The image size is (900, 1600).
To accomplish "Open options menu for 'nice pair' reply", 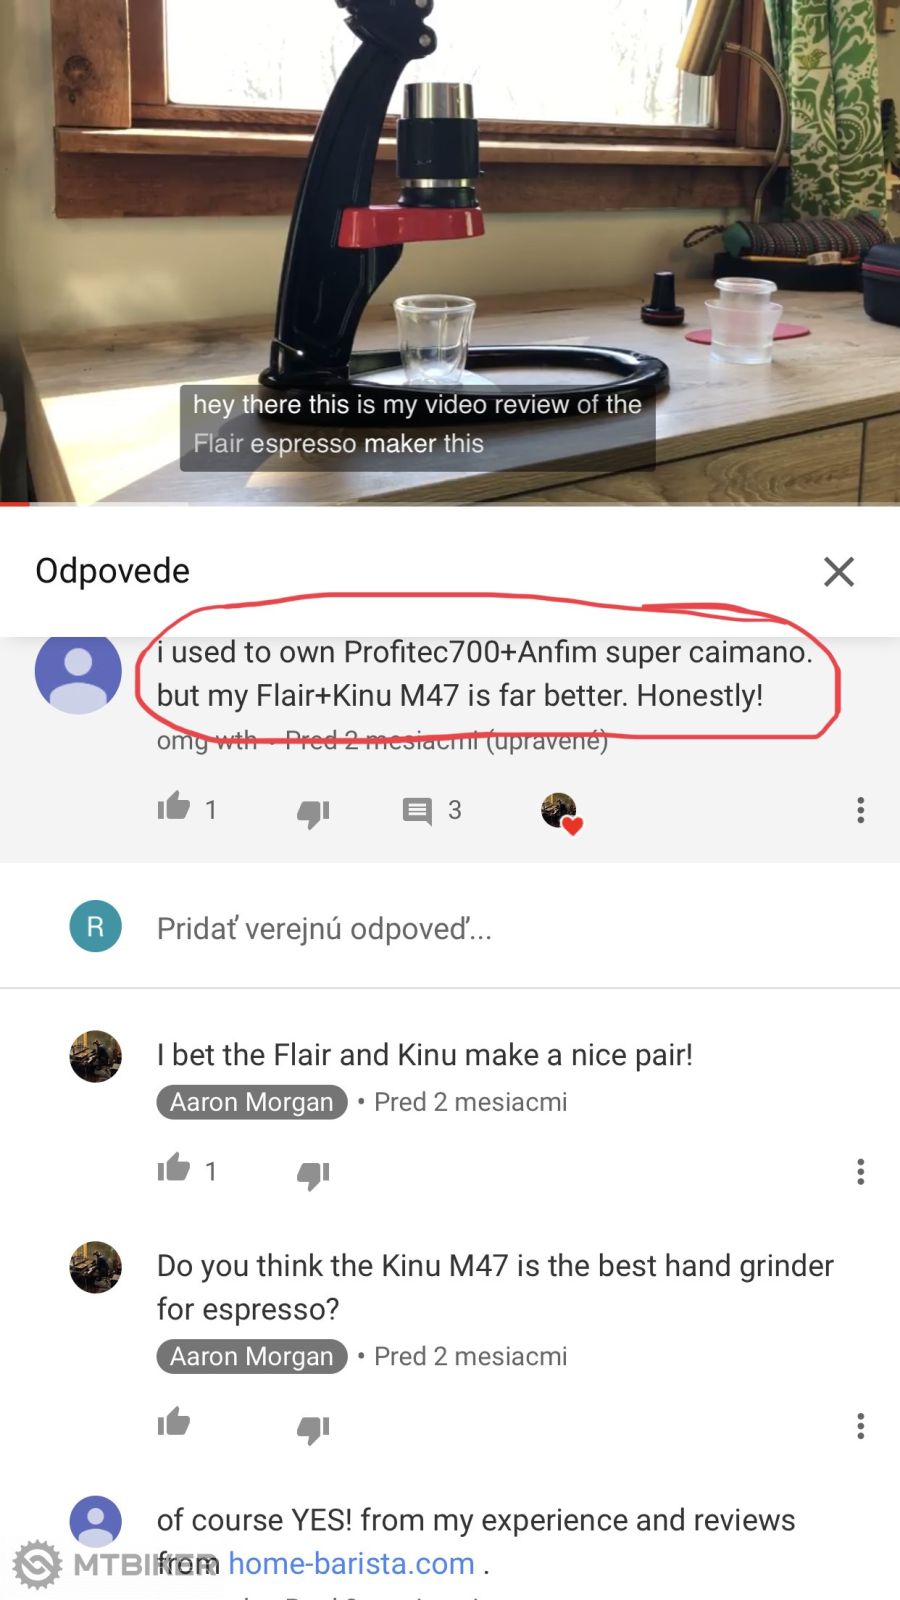I will coord(860,1171).
